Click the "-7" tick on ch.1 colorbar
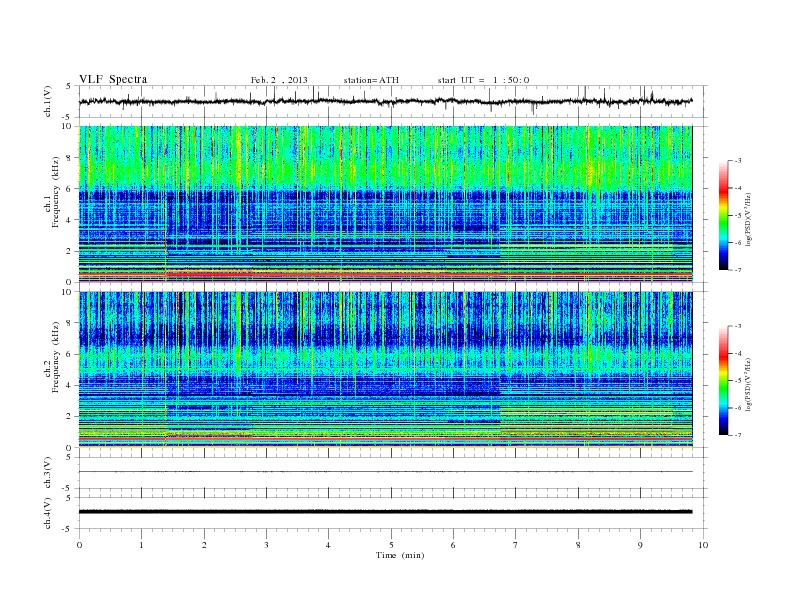Screen dimensions: 792x612 click(x=738, y=270)
